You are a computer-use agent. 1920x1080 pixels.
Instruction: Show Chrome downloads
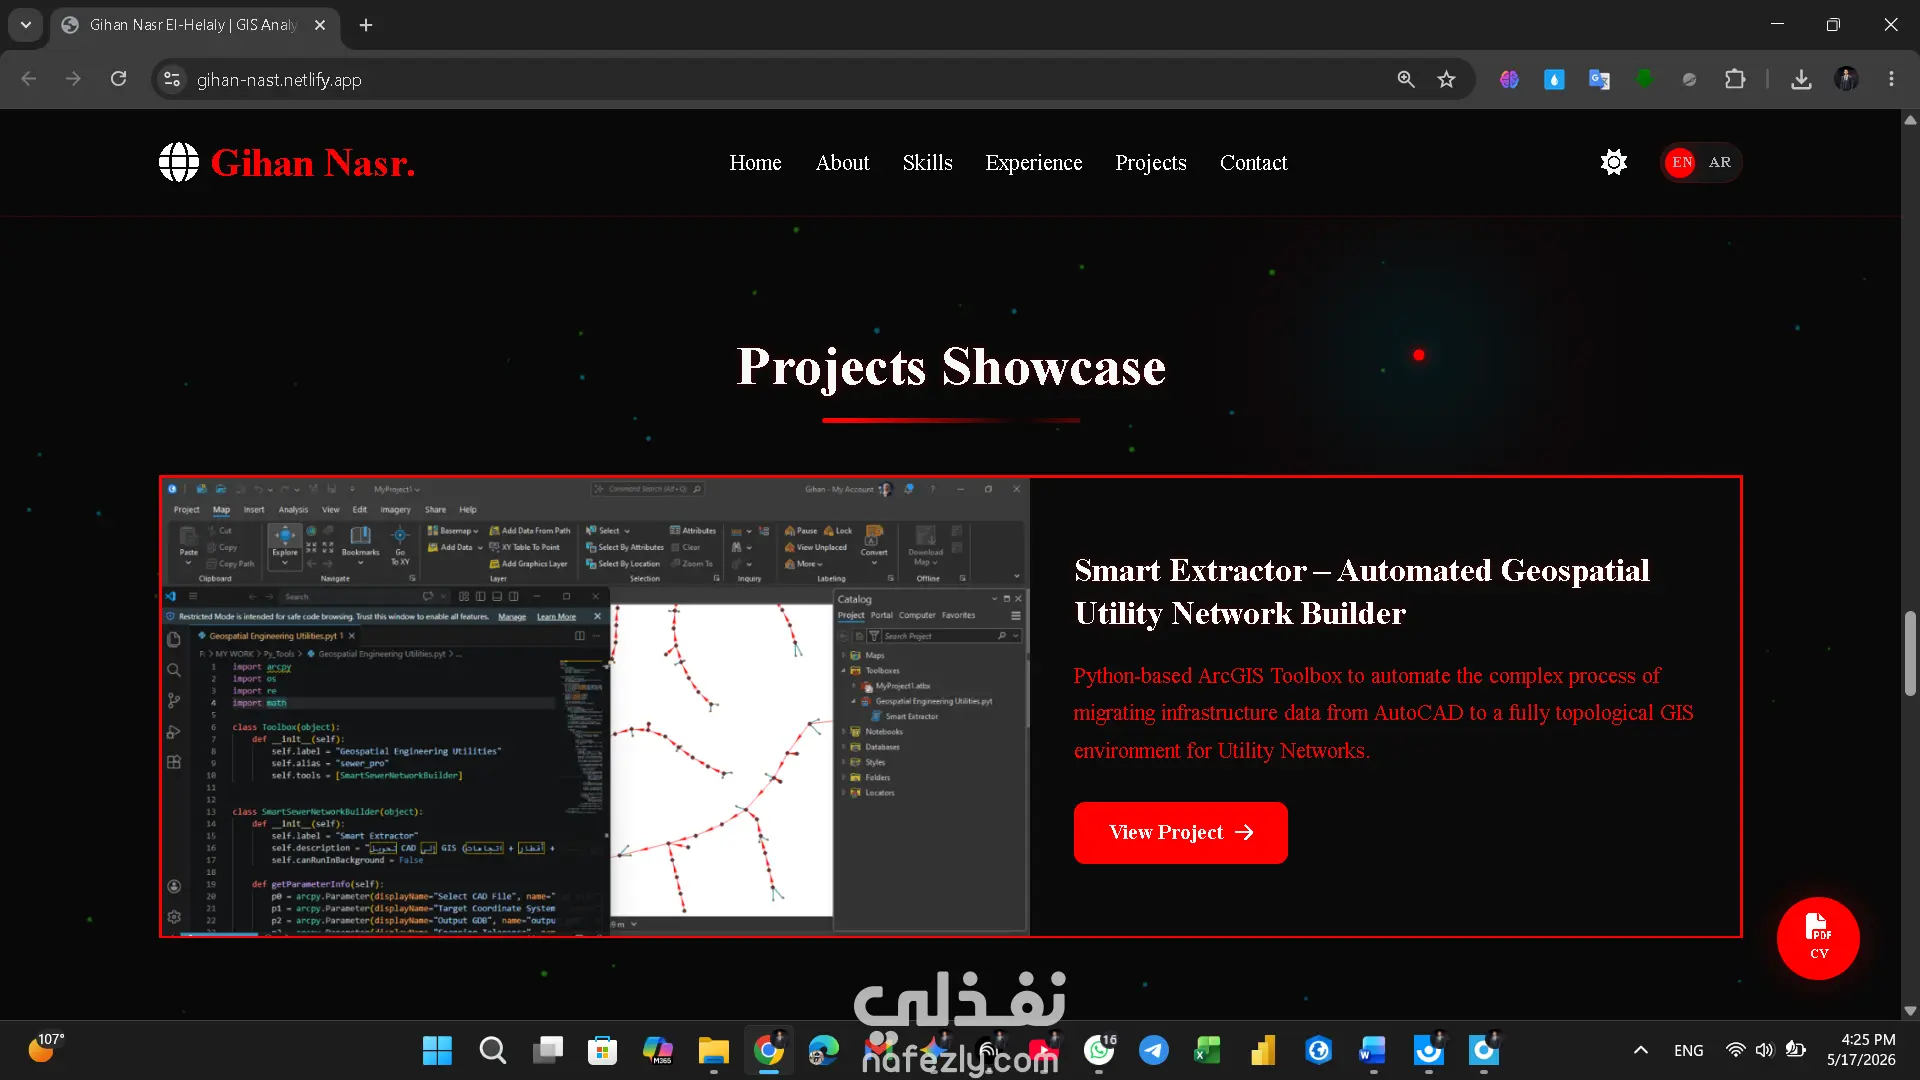tap(1801, 79)
